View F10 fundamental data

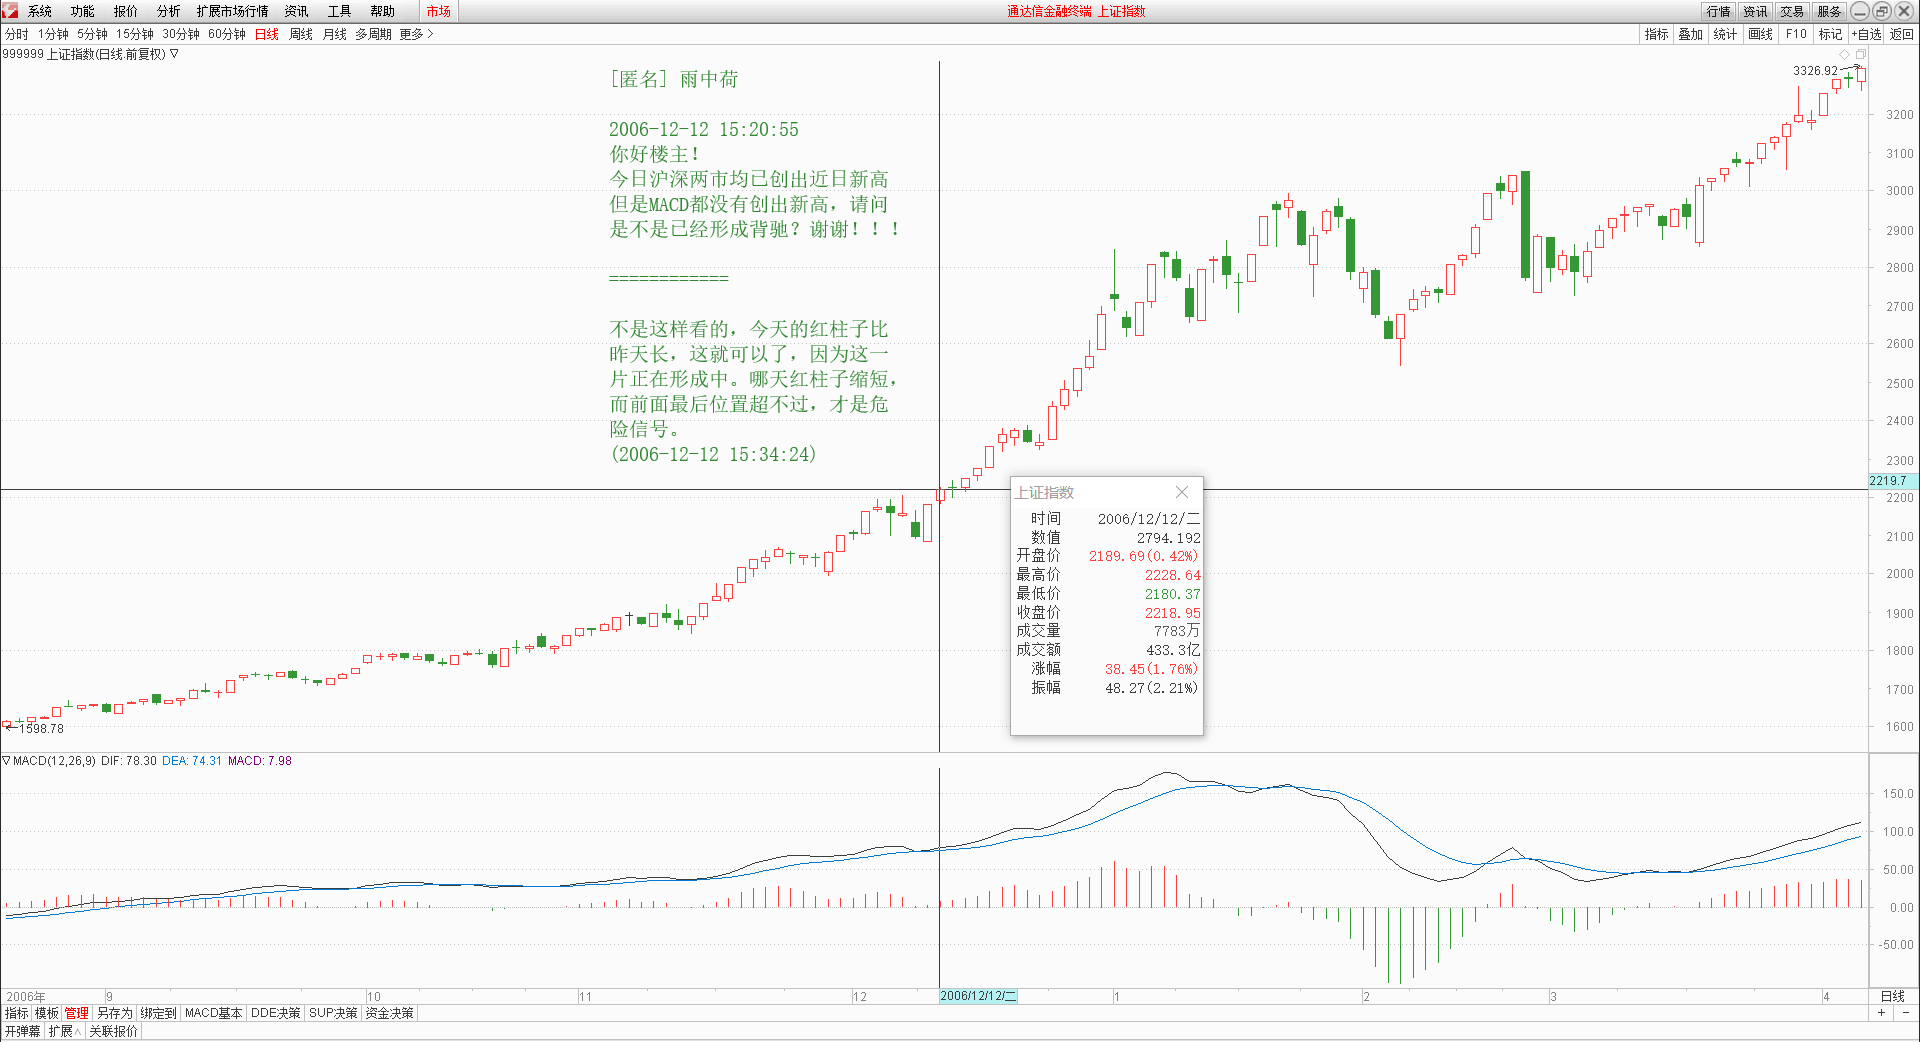pyautogui.click(x=1795, y=33)
